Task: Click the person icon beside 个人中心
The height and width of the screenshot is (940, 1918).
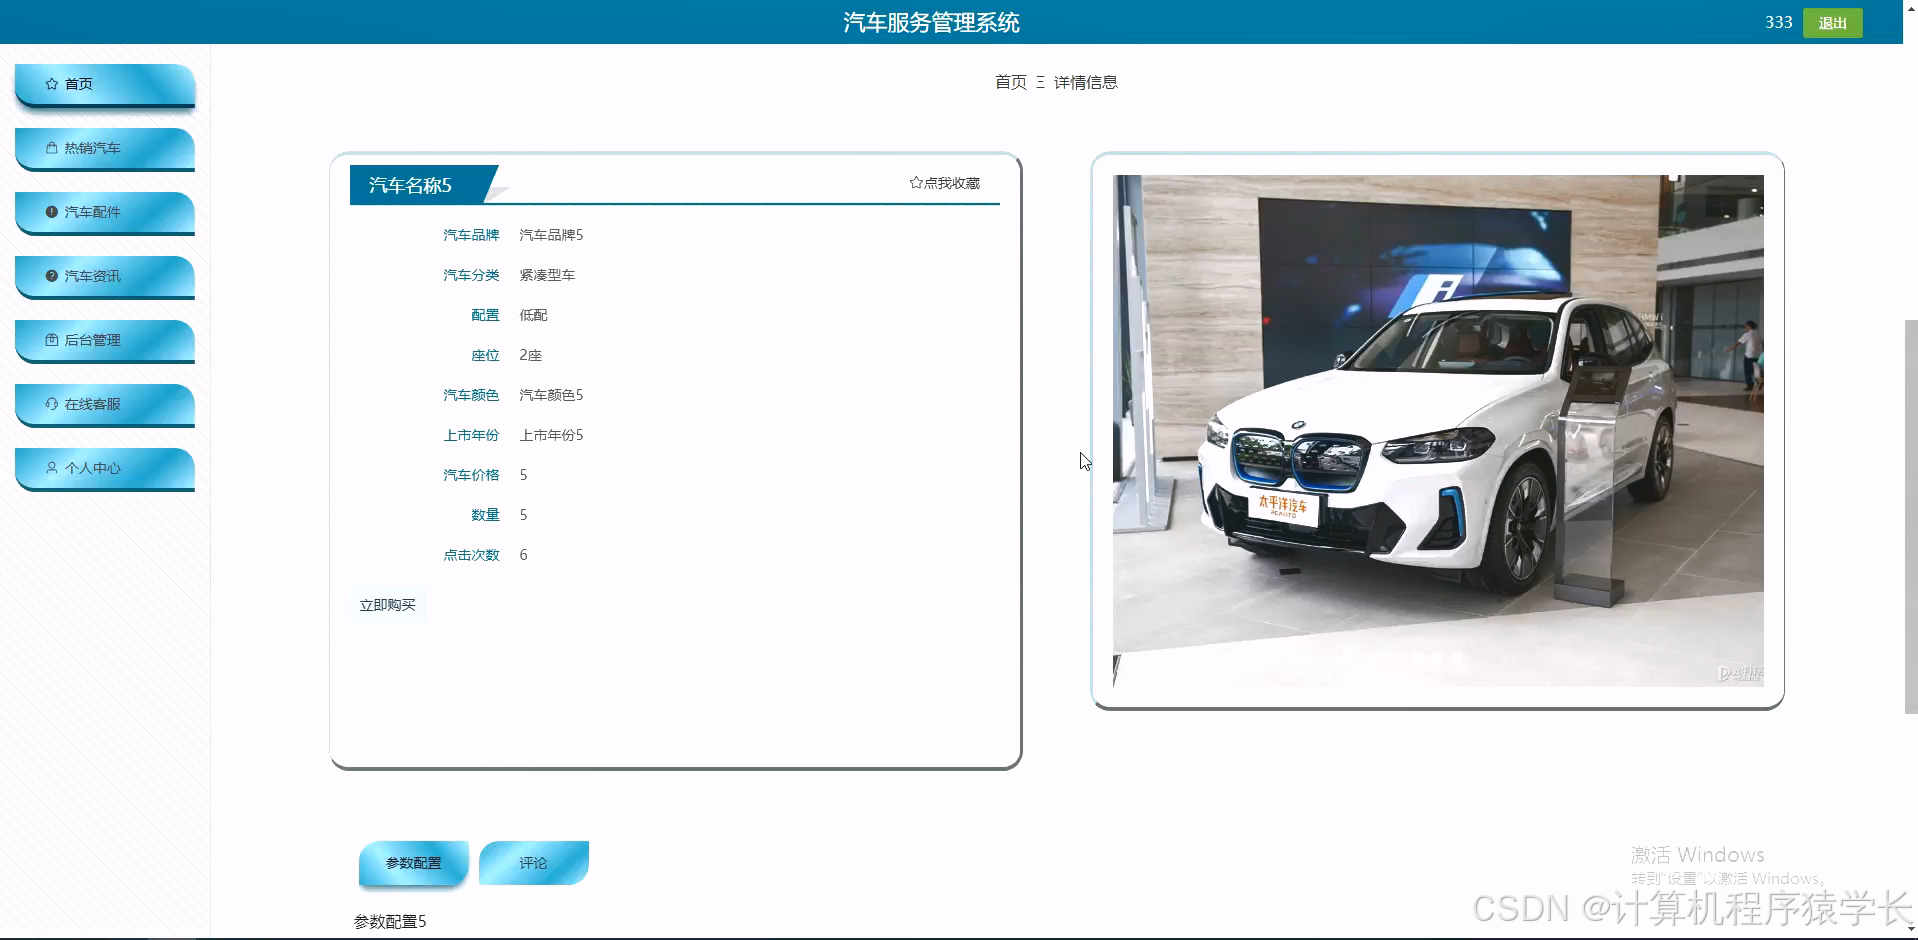Action: [x=51, y=468]
